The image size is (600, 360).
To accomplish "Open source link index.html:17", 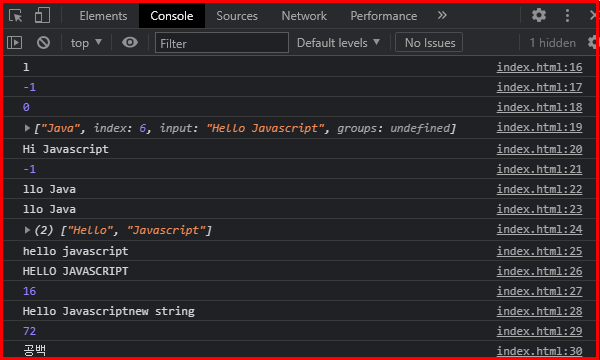I will pyautogui.click(x=539, y=87).
